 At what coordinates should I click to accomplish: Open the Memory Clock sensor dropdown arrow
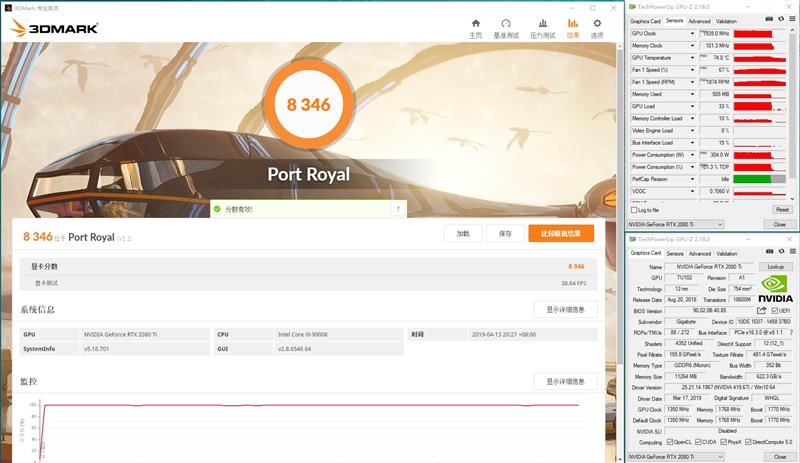click(x=692, y=46)
